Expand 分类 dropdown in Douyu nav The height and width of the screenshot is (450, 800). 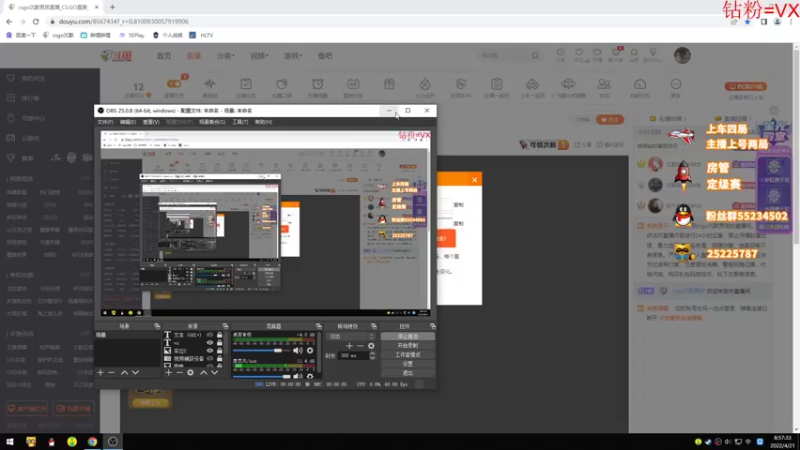pos(226,56)
